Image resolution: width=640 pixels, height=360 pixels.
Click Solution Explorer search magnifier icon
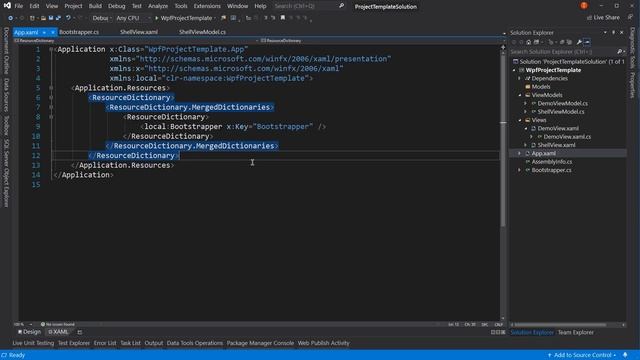(620, 51)
